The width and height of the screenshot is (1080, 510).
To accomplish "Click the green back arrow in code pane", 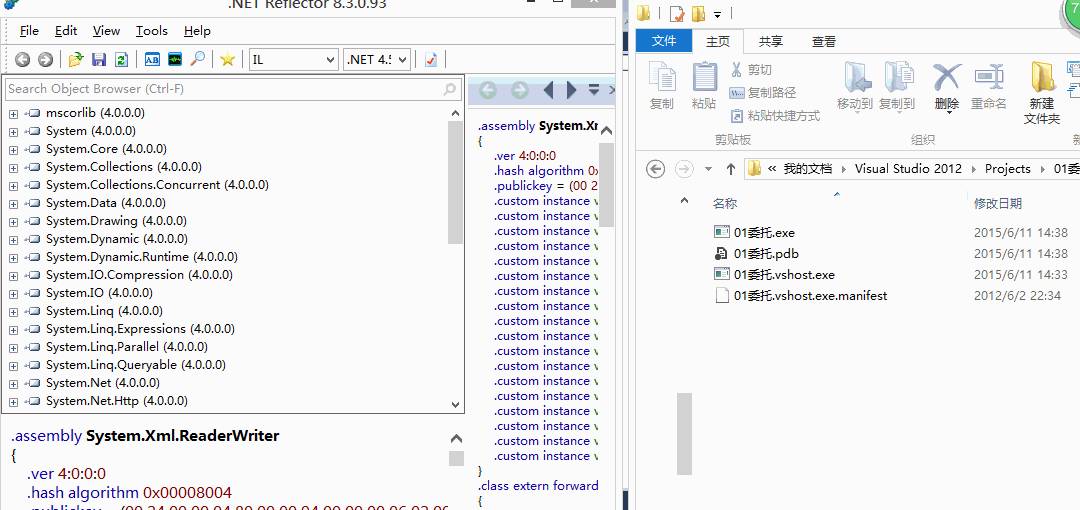I will (488, 90).
